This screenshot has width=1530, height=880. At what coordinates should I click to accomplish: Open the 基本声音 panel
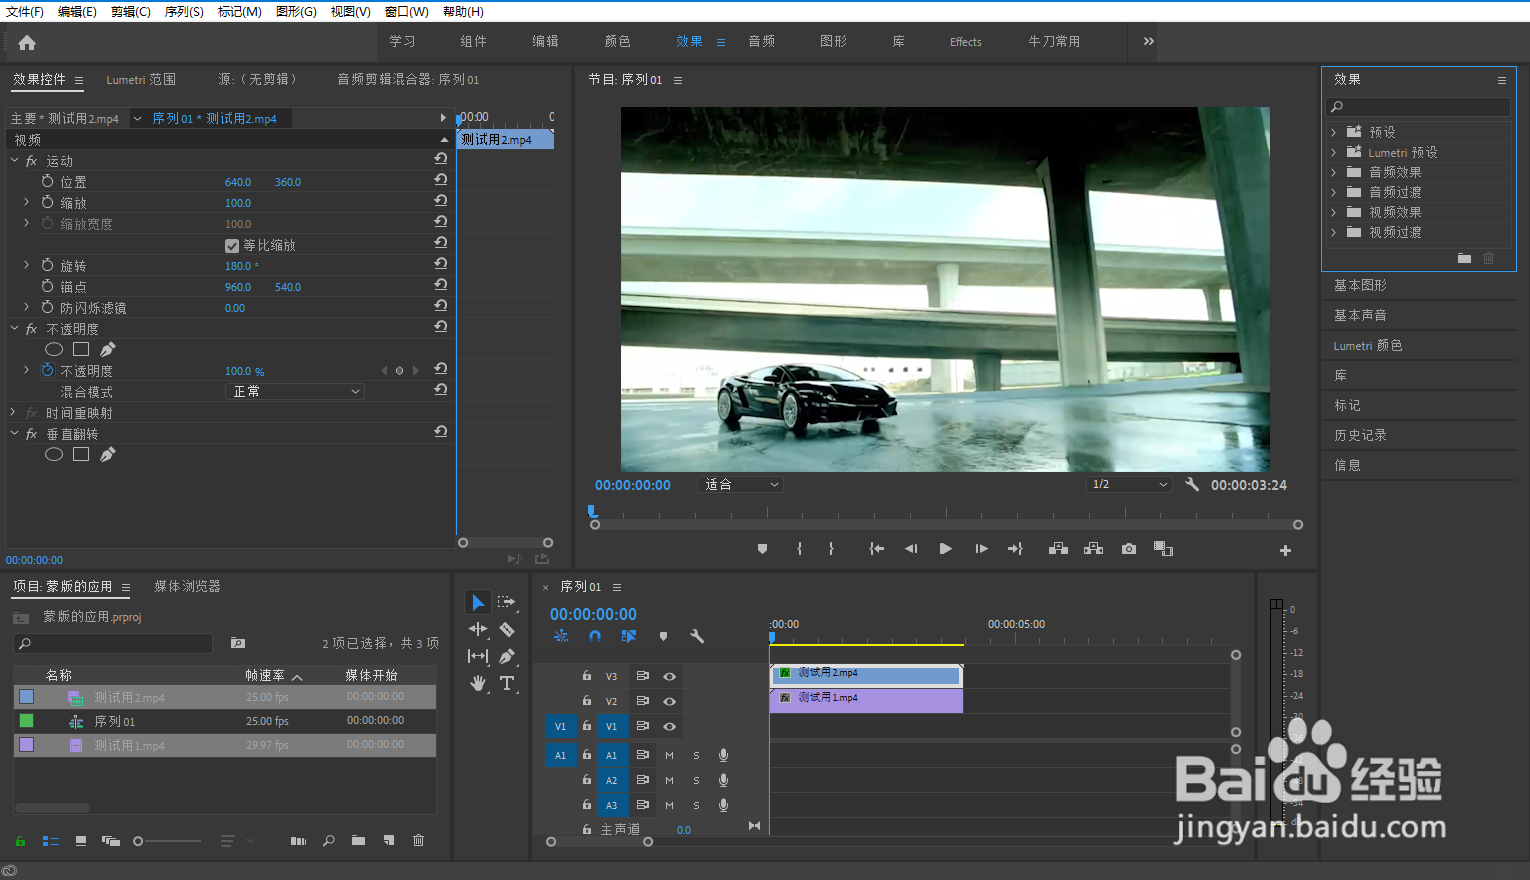point(1360,315)
